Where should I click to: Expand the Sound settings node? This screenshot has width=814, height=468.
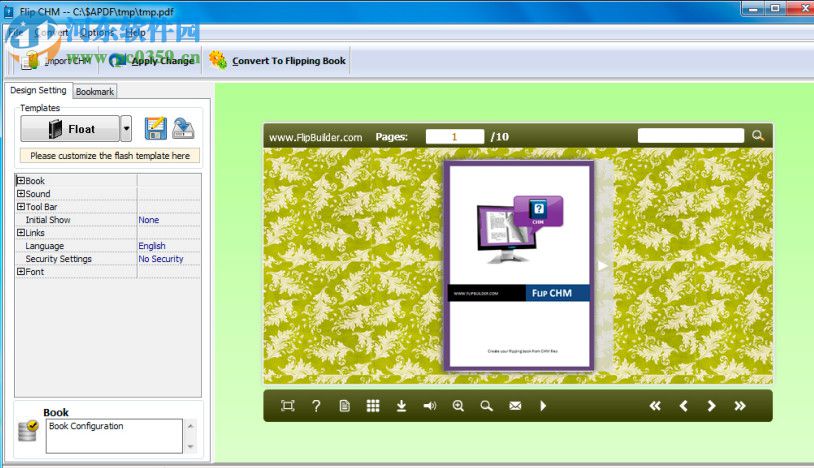click(21, 194)
